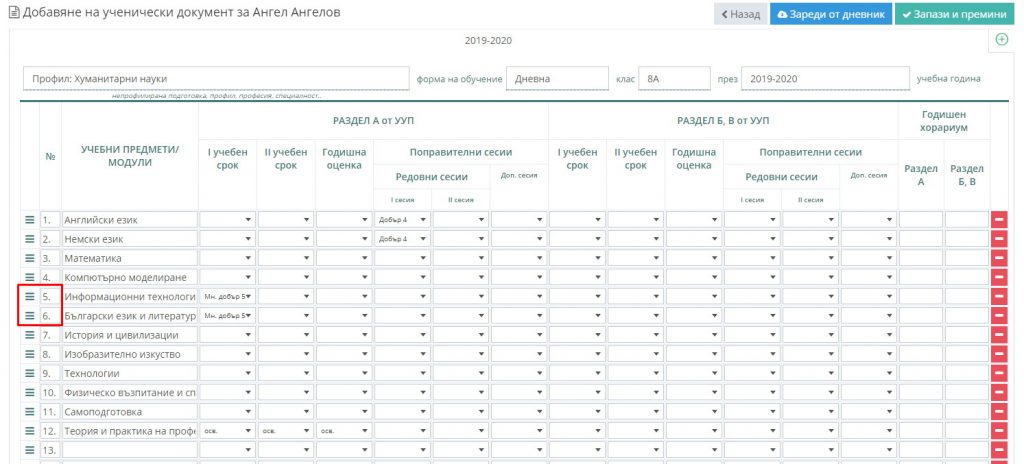
Task: Open I сесия dropdown for Английски език
Action: (402, 220)
